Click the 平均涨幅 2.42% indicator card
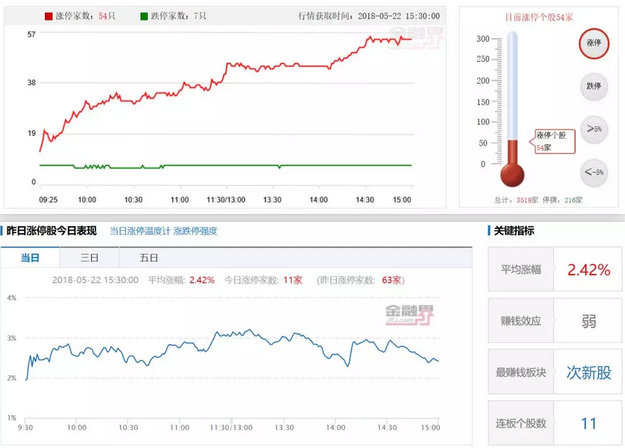This screenshot has width=625, height=448. point(551,270)
